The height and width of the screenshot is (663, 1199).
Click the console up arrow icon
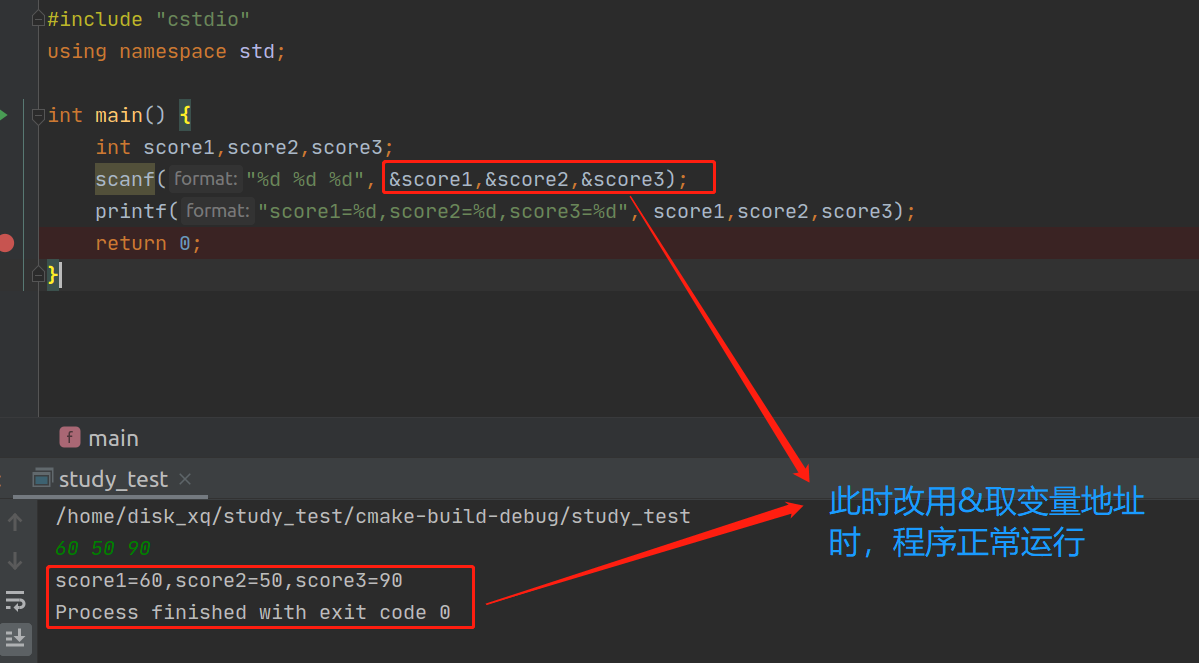coord(15,522)
